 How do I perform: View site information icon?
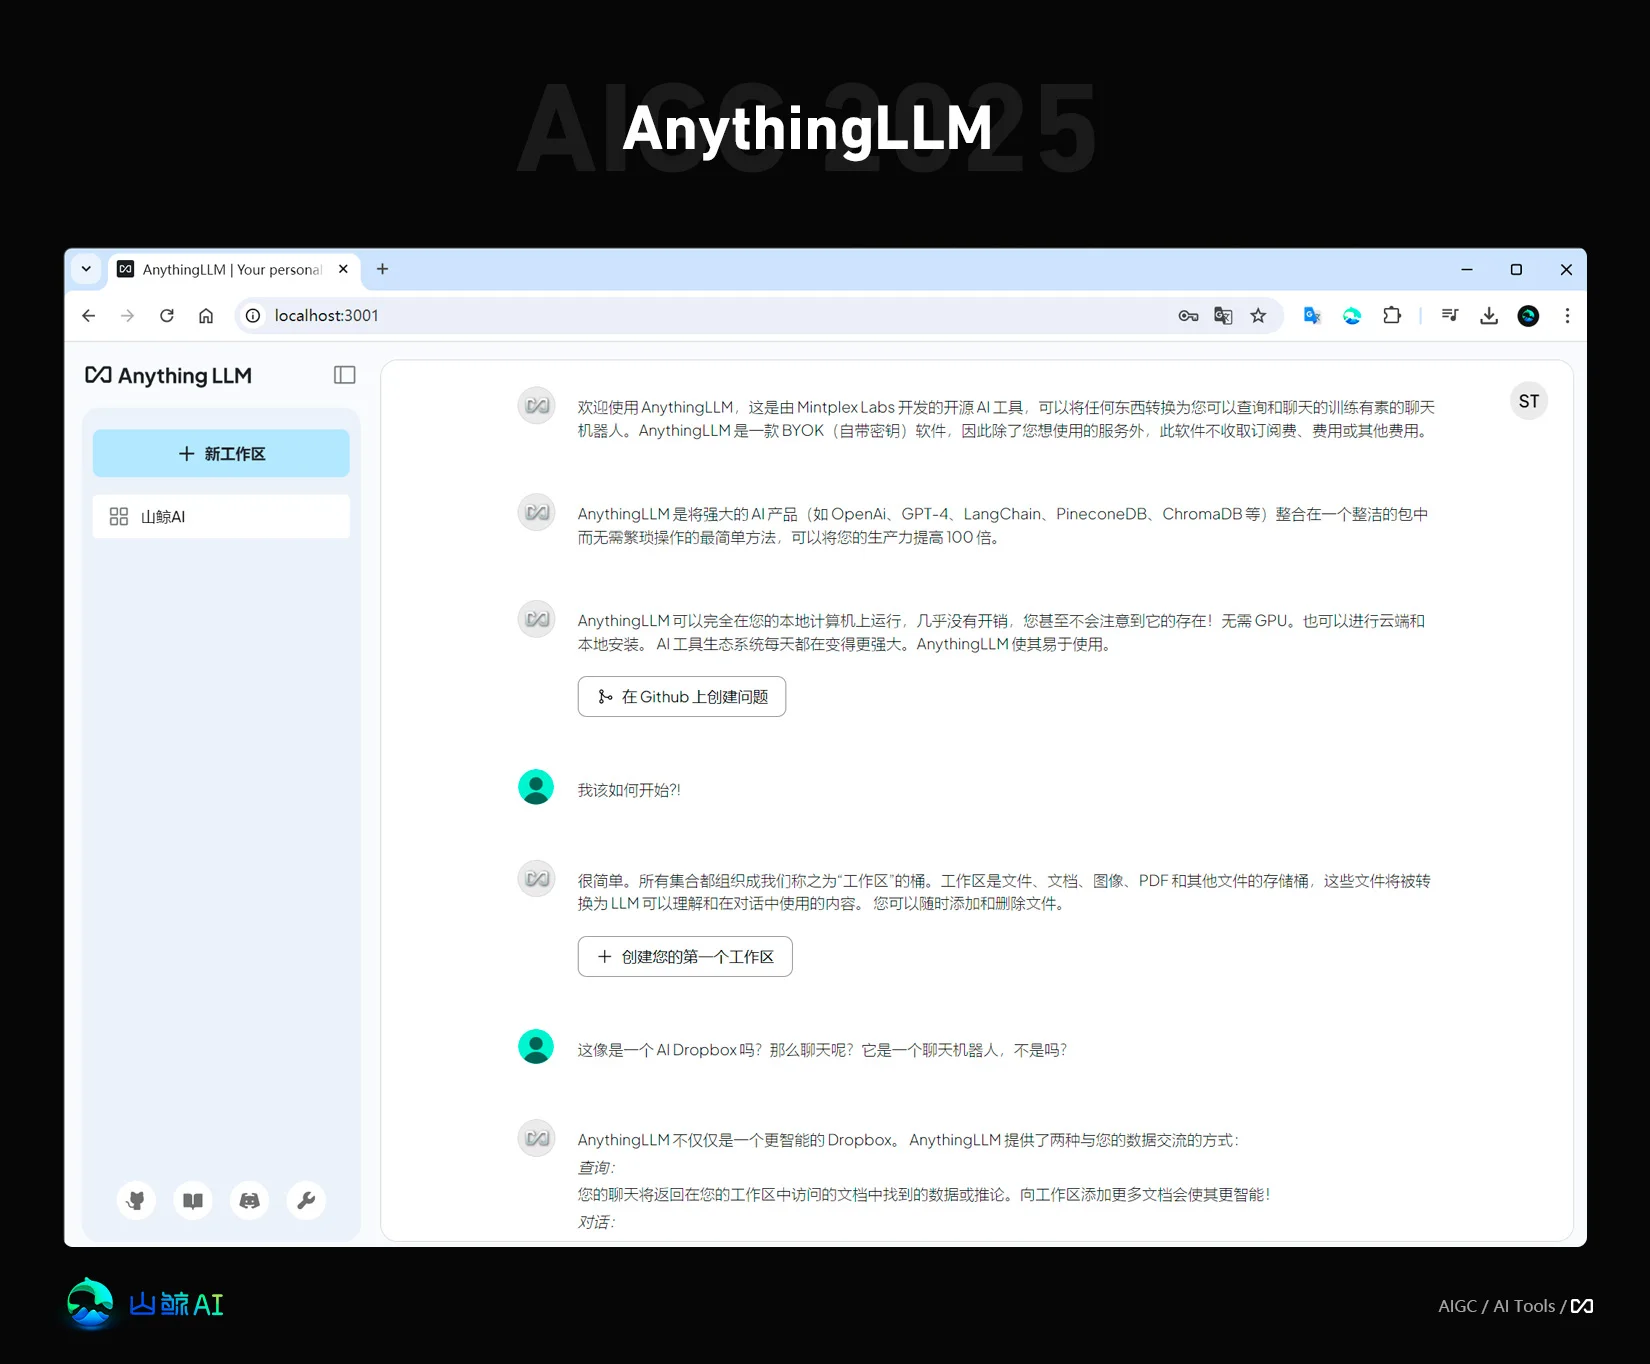tap(253, 316)
